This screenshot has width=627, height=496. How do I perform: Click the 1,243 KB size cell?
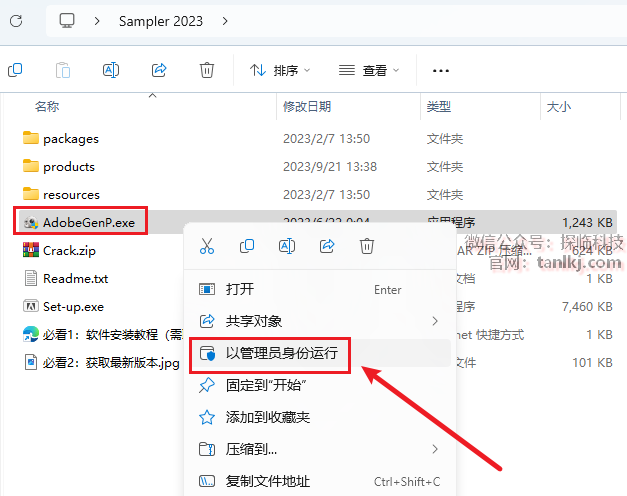(x=587, y=222)
